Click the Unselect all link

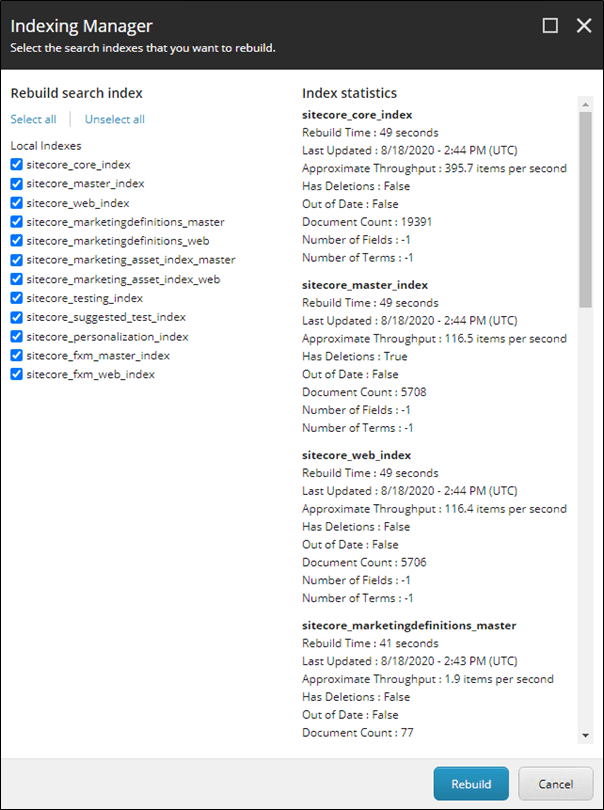(115, 119)
